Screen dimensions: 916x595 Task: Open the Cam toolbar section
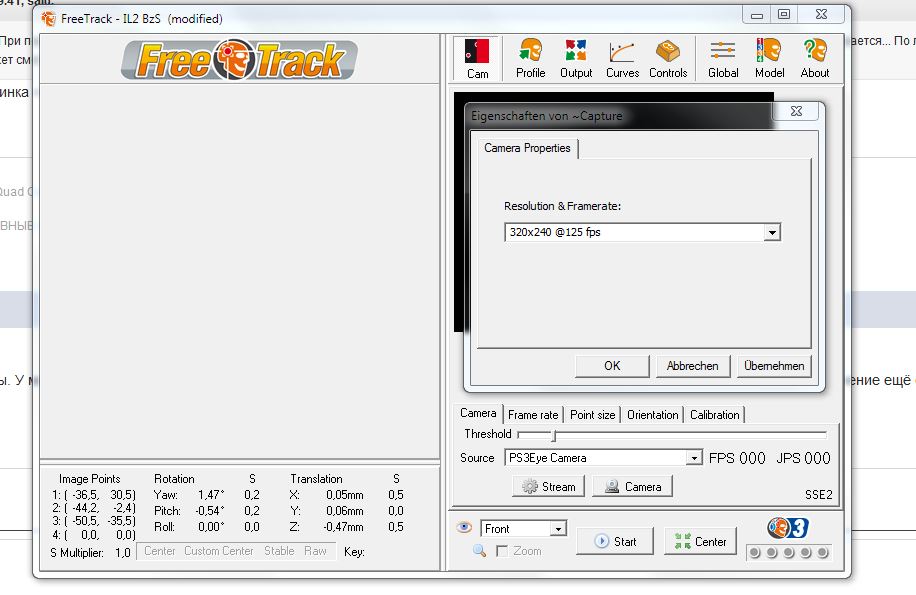pos(477,58)
